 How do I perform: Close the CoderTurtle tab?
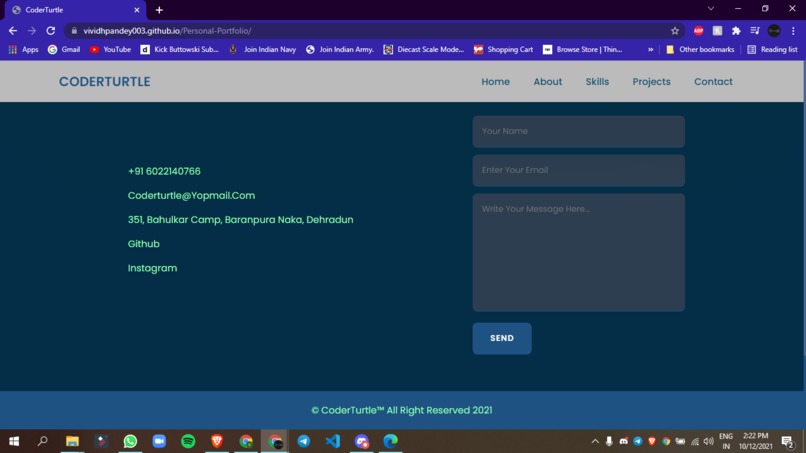point(137,10)
